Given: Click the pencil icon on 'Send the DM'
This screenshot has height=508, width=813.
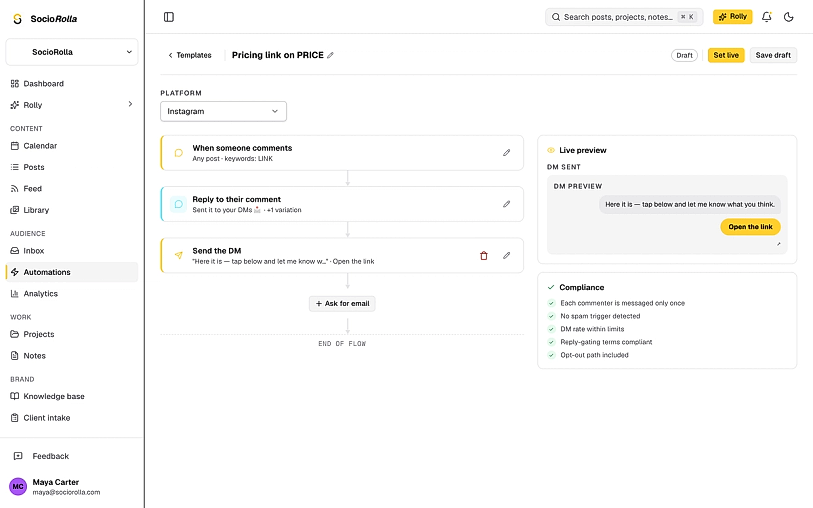Looking at the screenshot, I should pos(506,256).
